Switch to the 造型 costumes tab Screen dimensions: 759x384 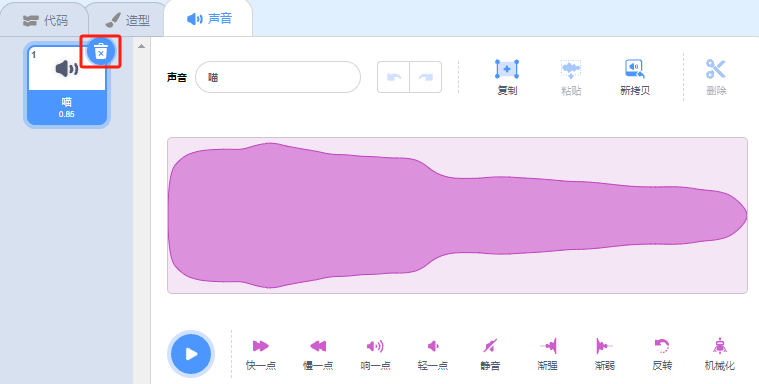(x=127, y=20)
